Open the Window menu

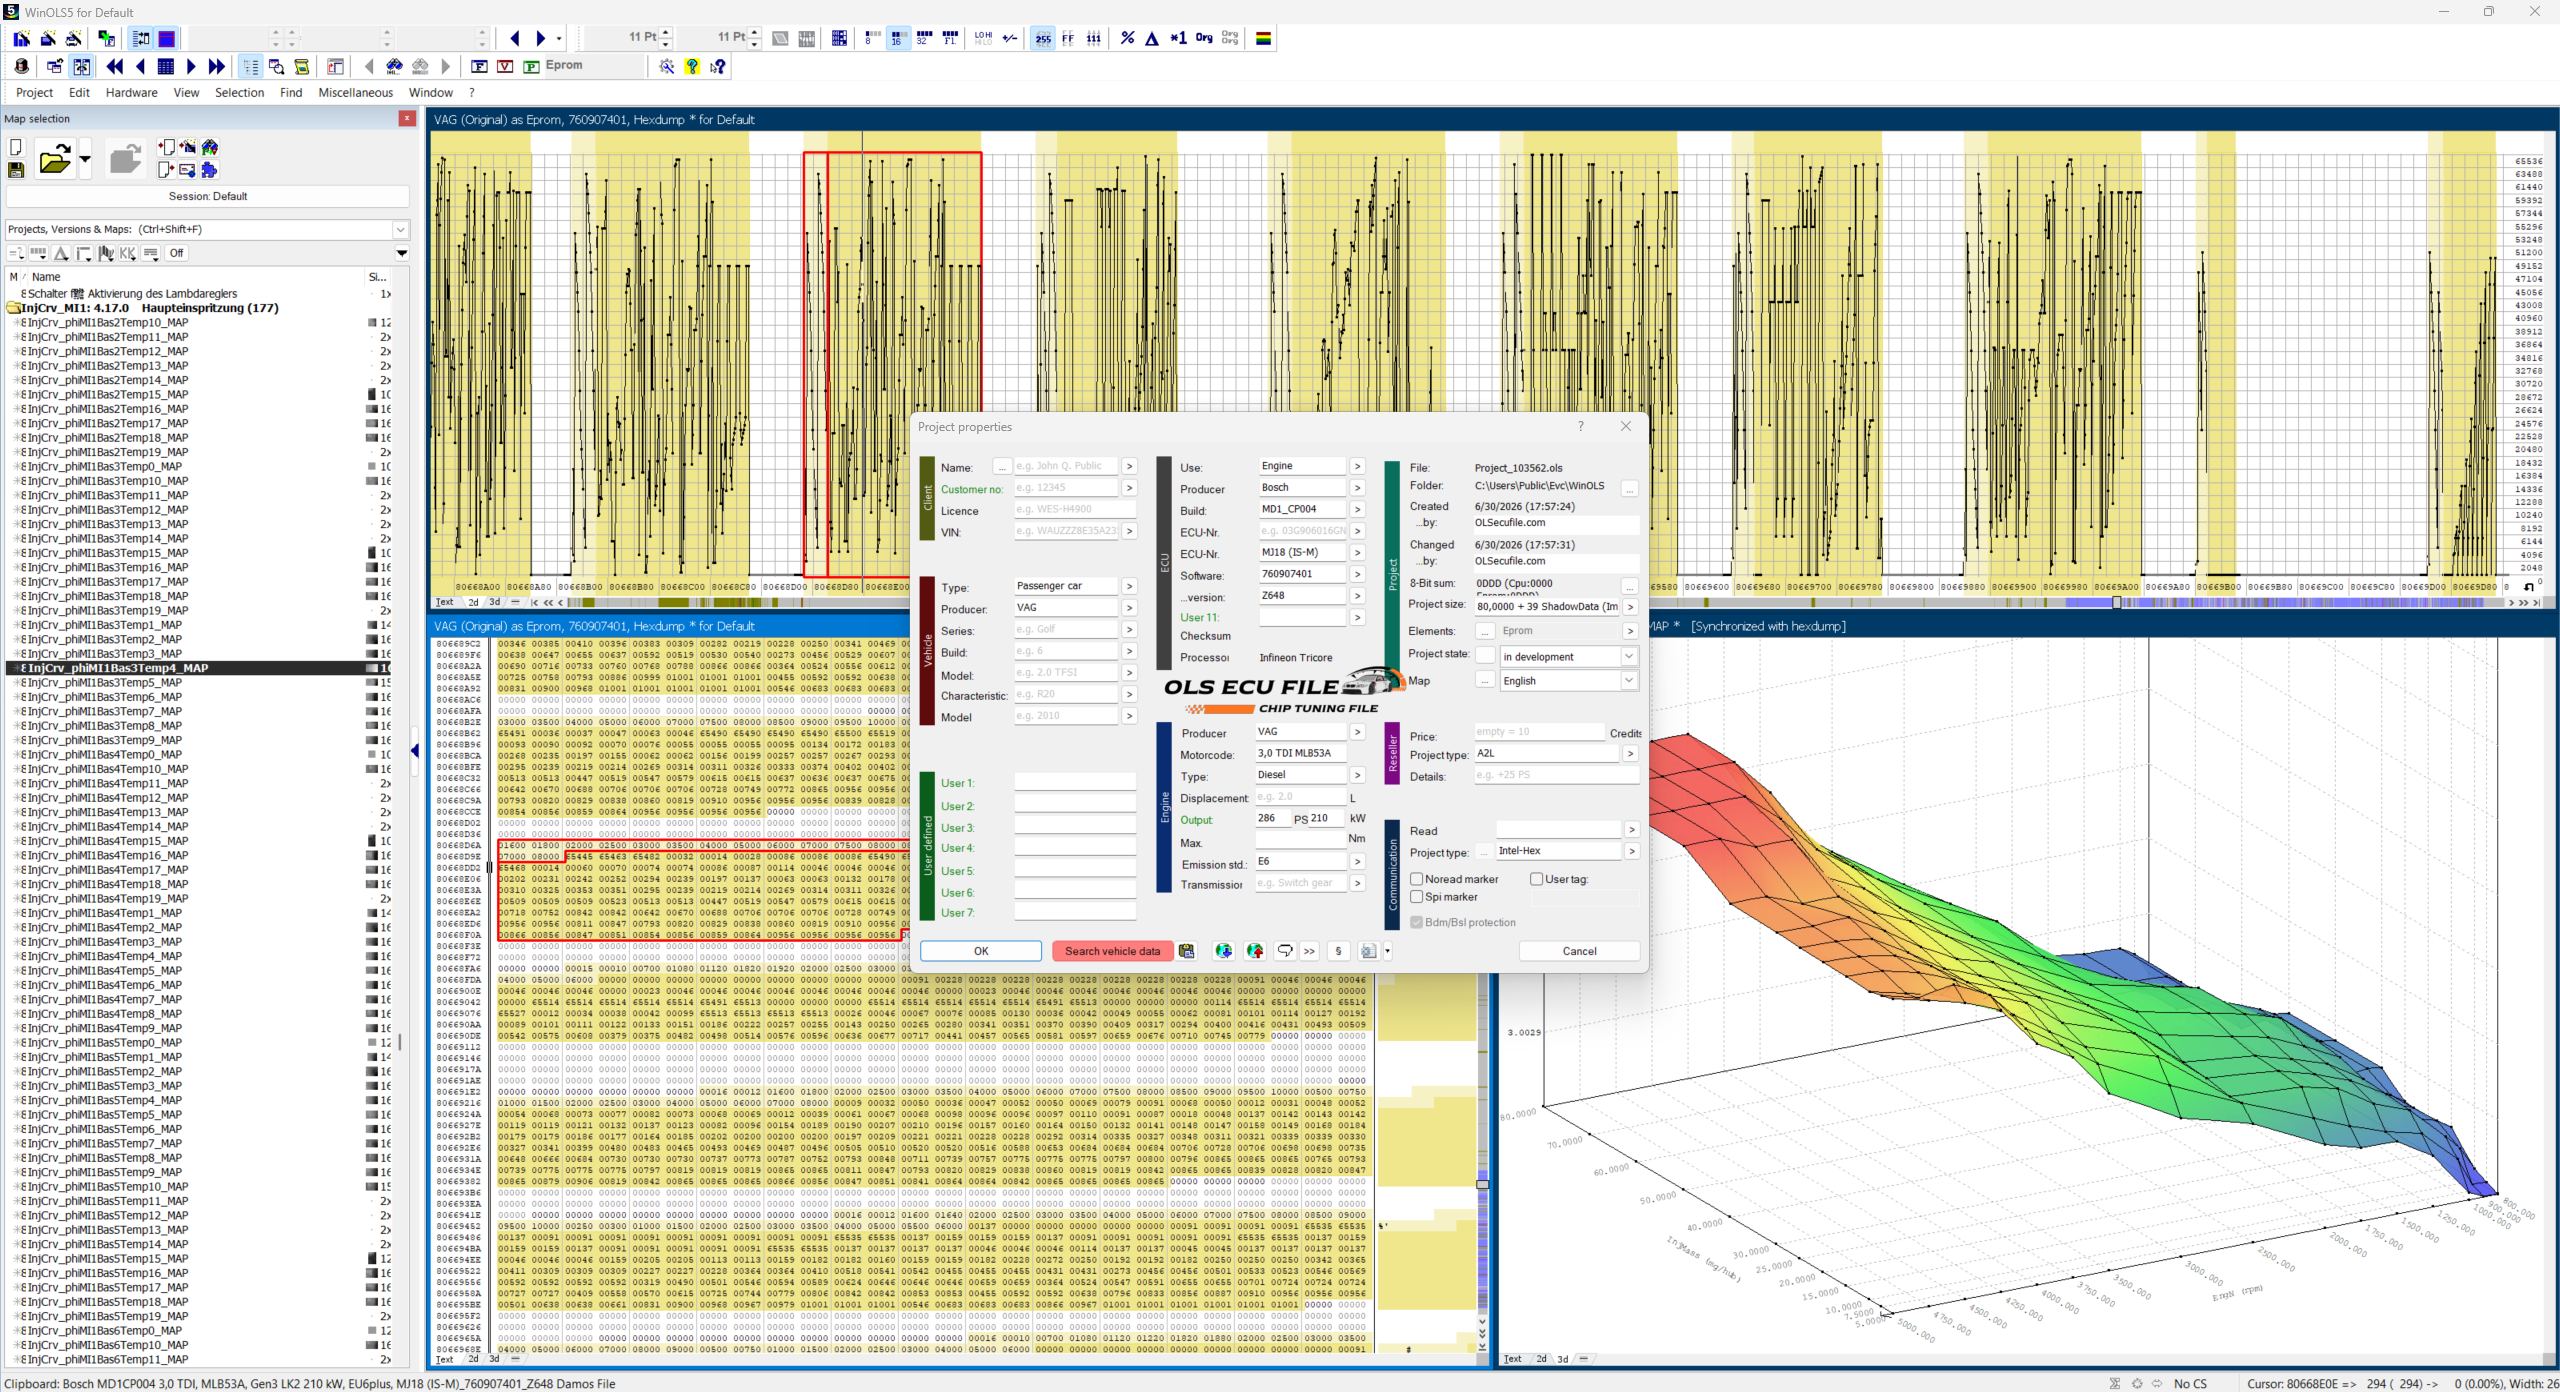[430, 92]
